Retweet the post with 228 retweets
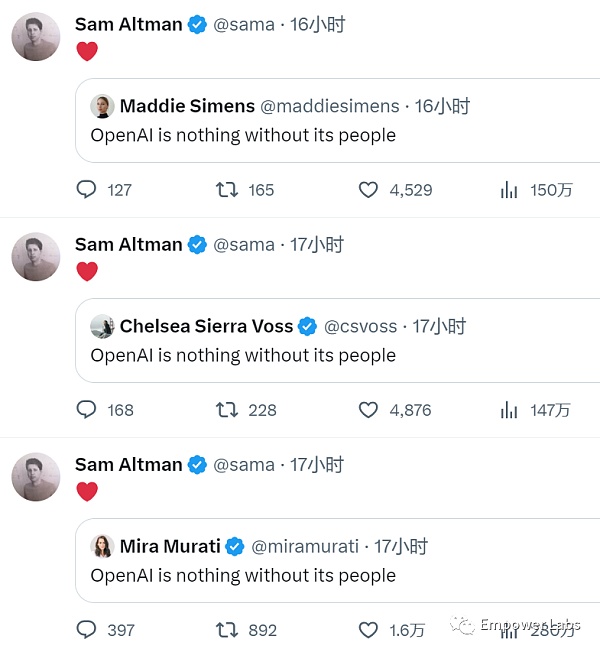 [x=227, y=410]
